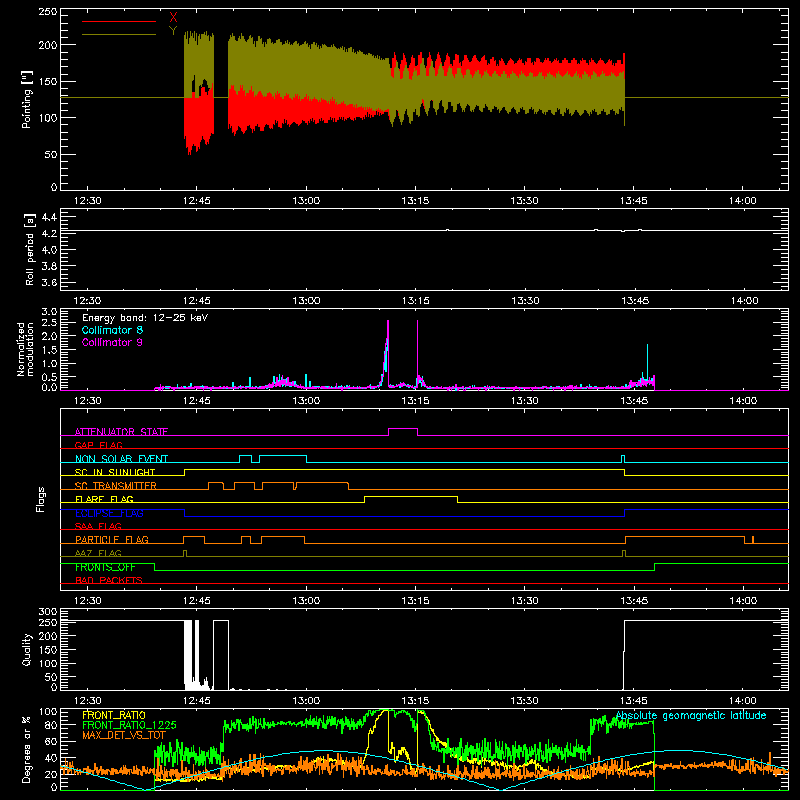Click the "Normalized modulation" axis title
Viewport: 800px width, 800px height.
coord(26,349)
